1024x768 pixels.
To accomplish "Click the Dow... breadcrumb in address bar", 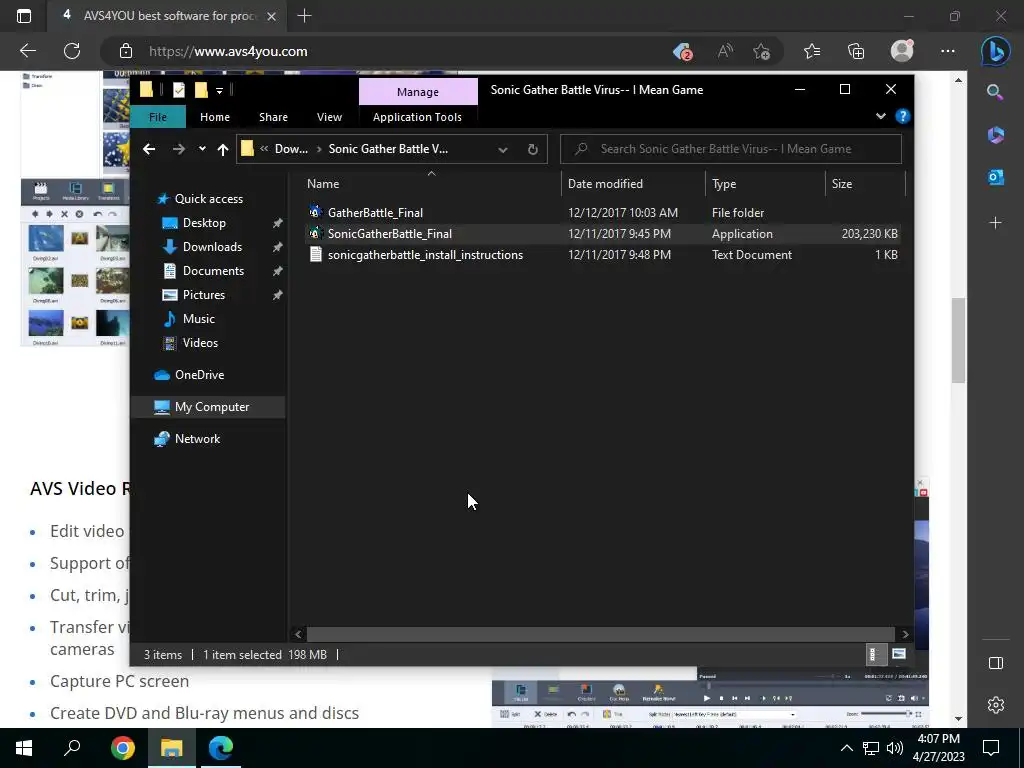I will (291, 149).
